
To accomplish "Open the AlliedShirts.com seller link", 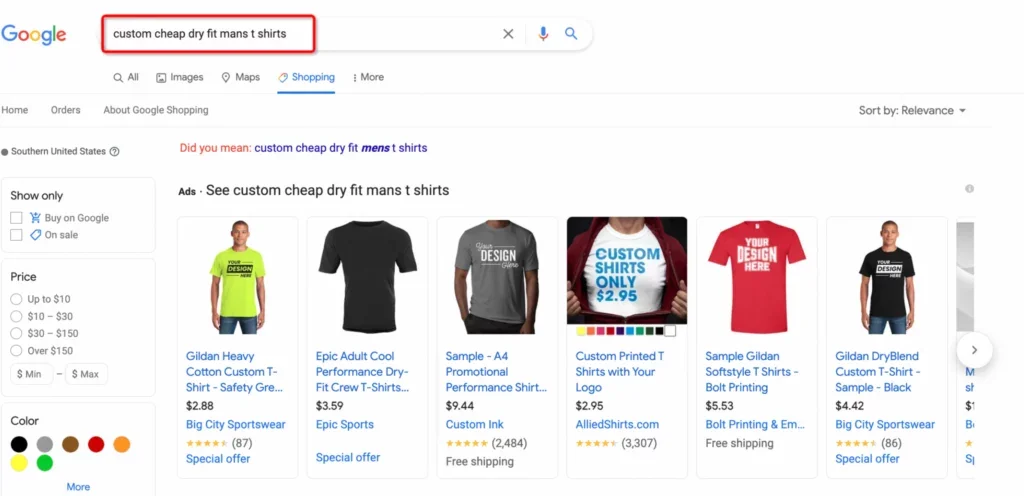I will pos(617,424).
